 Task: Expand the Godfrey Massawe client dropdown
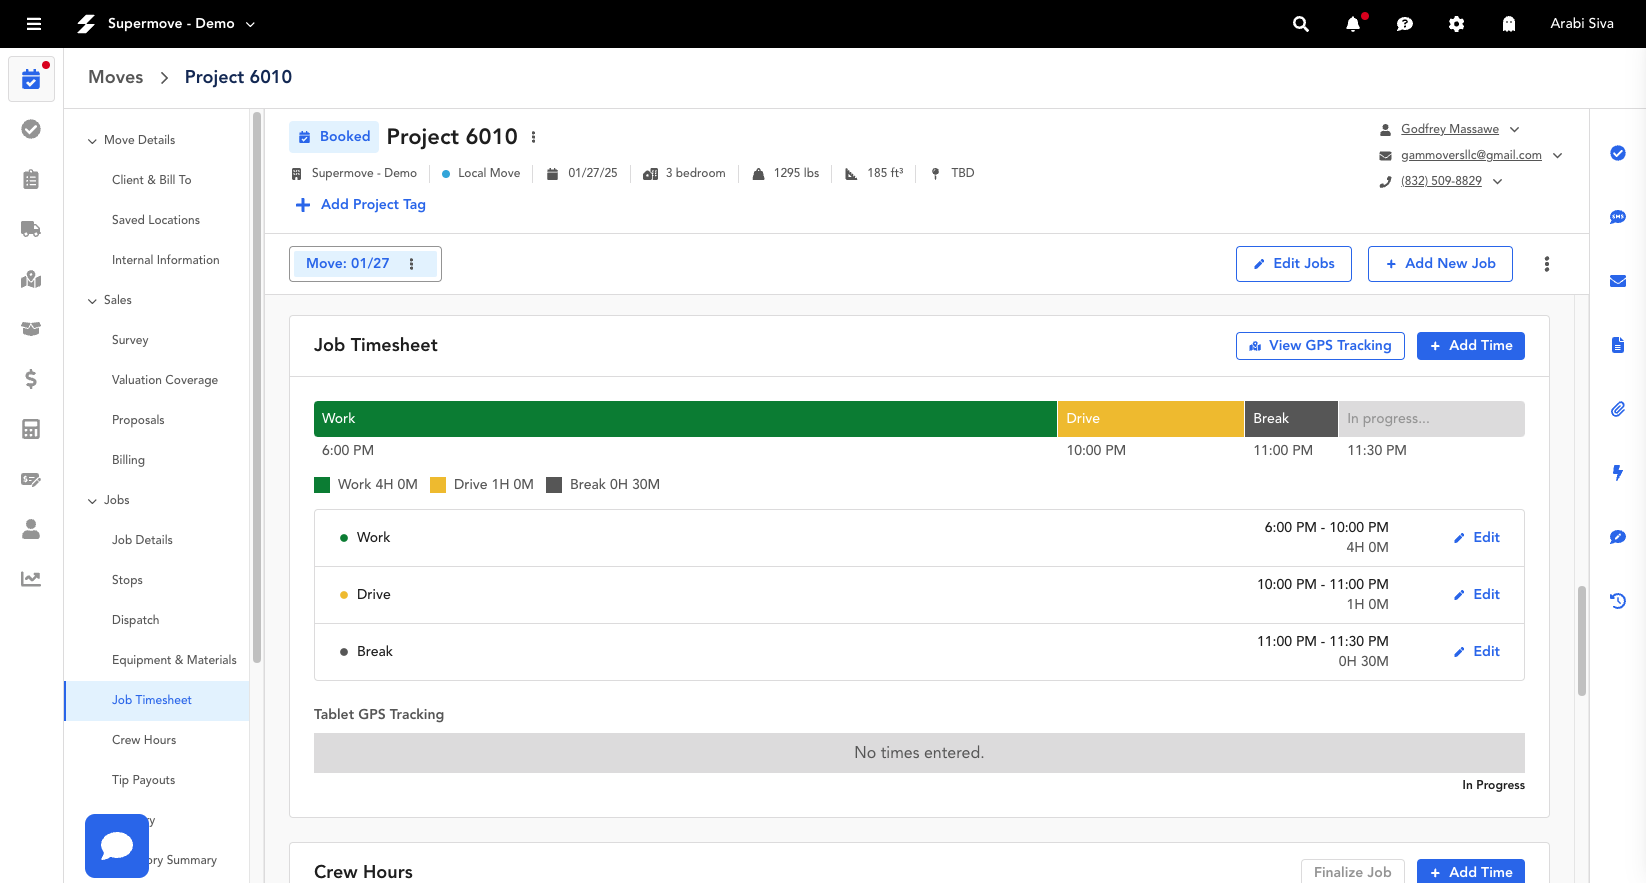[1514, 129]
